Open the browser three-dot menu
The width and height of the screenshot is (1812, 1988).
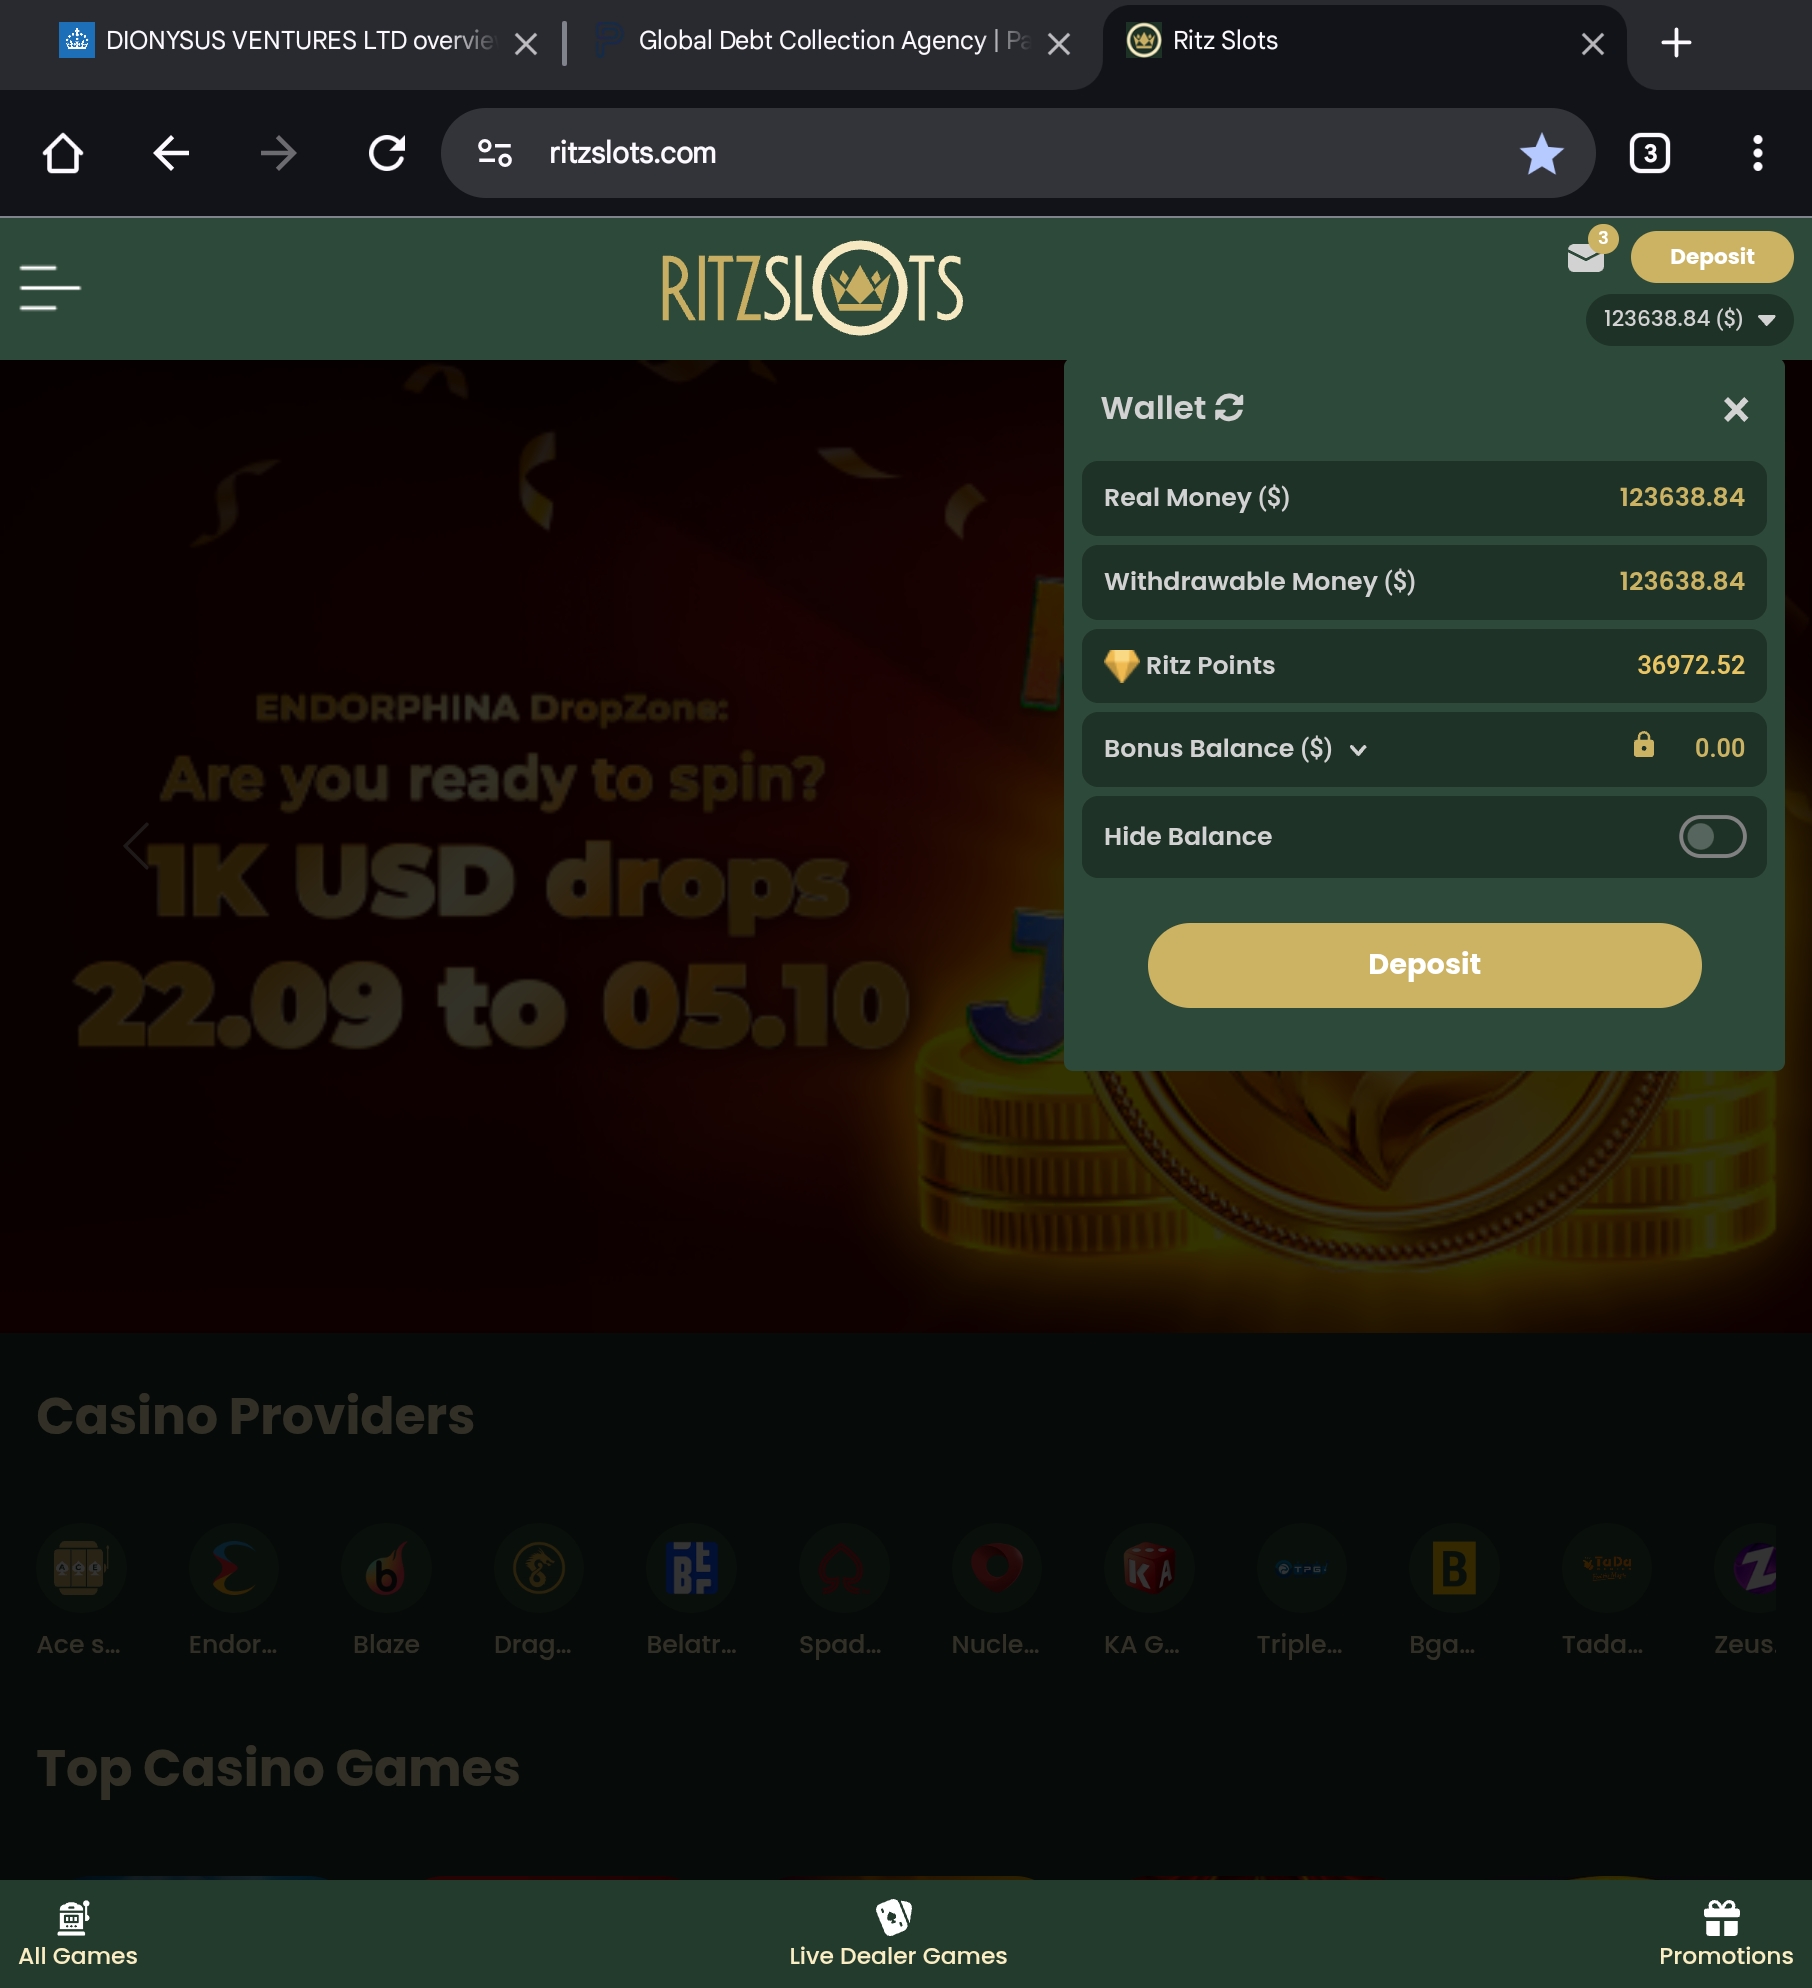tap(1757, 153)
